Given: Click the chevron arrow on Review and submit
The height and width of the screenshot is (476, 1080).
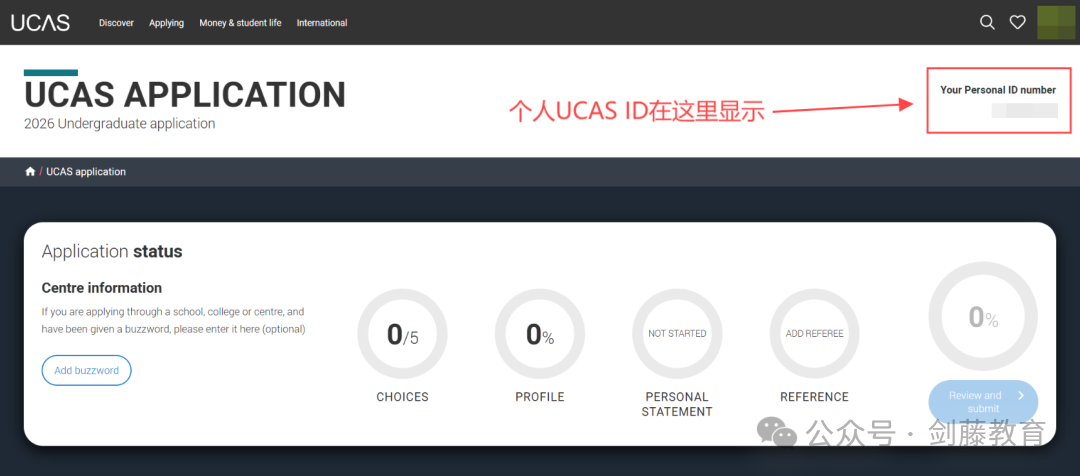Looking at the screenshot, I should click(x=1020, y=396).
